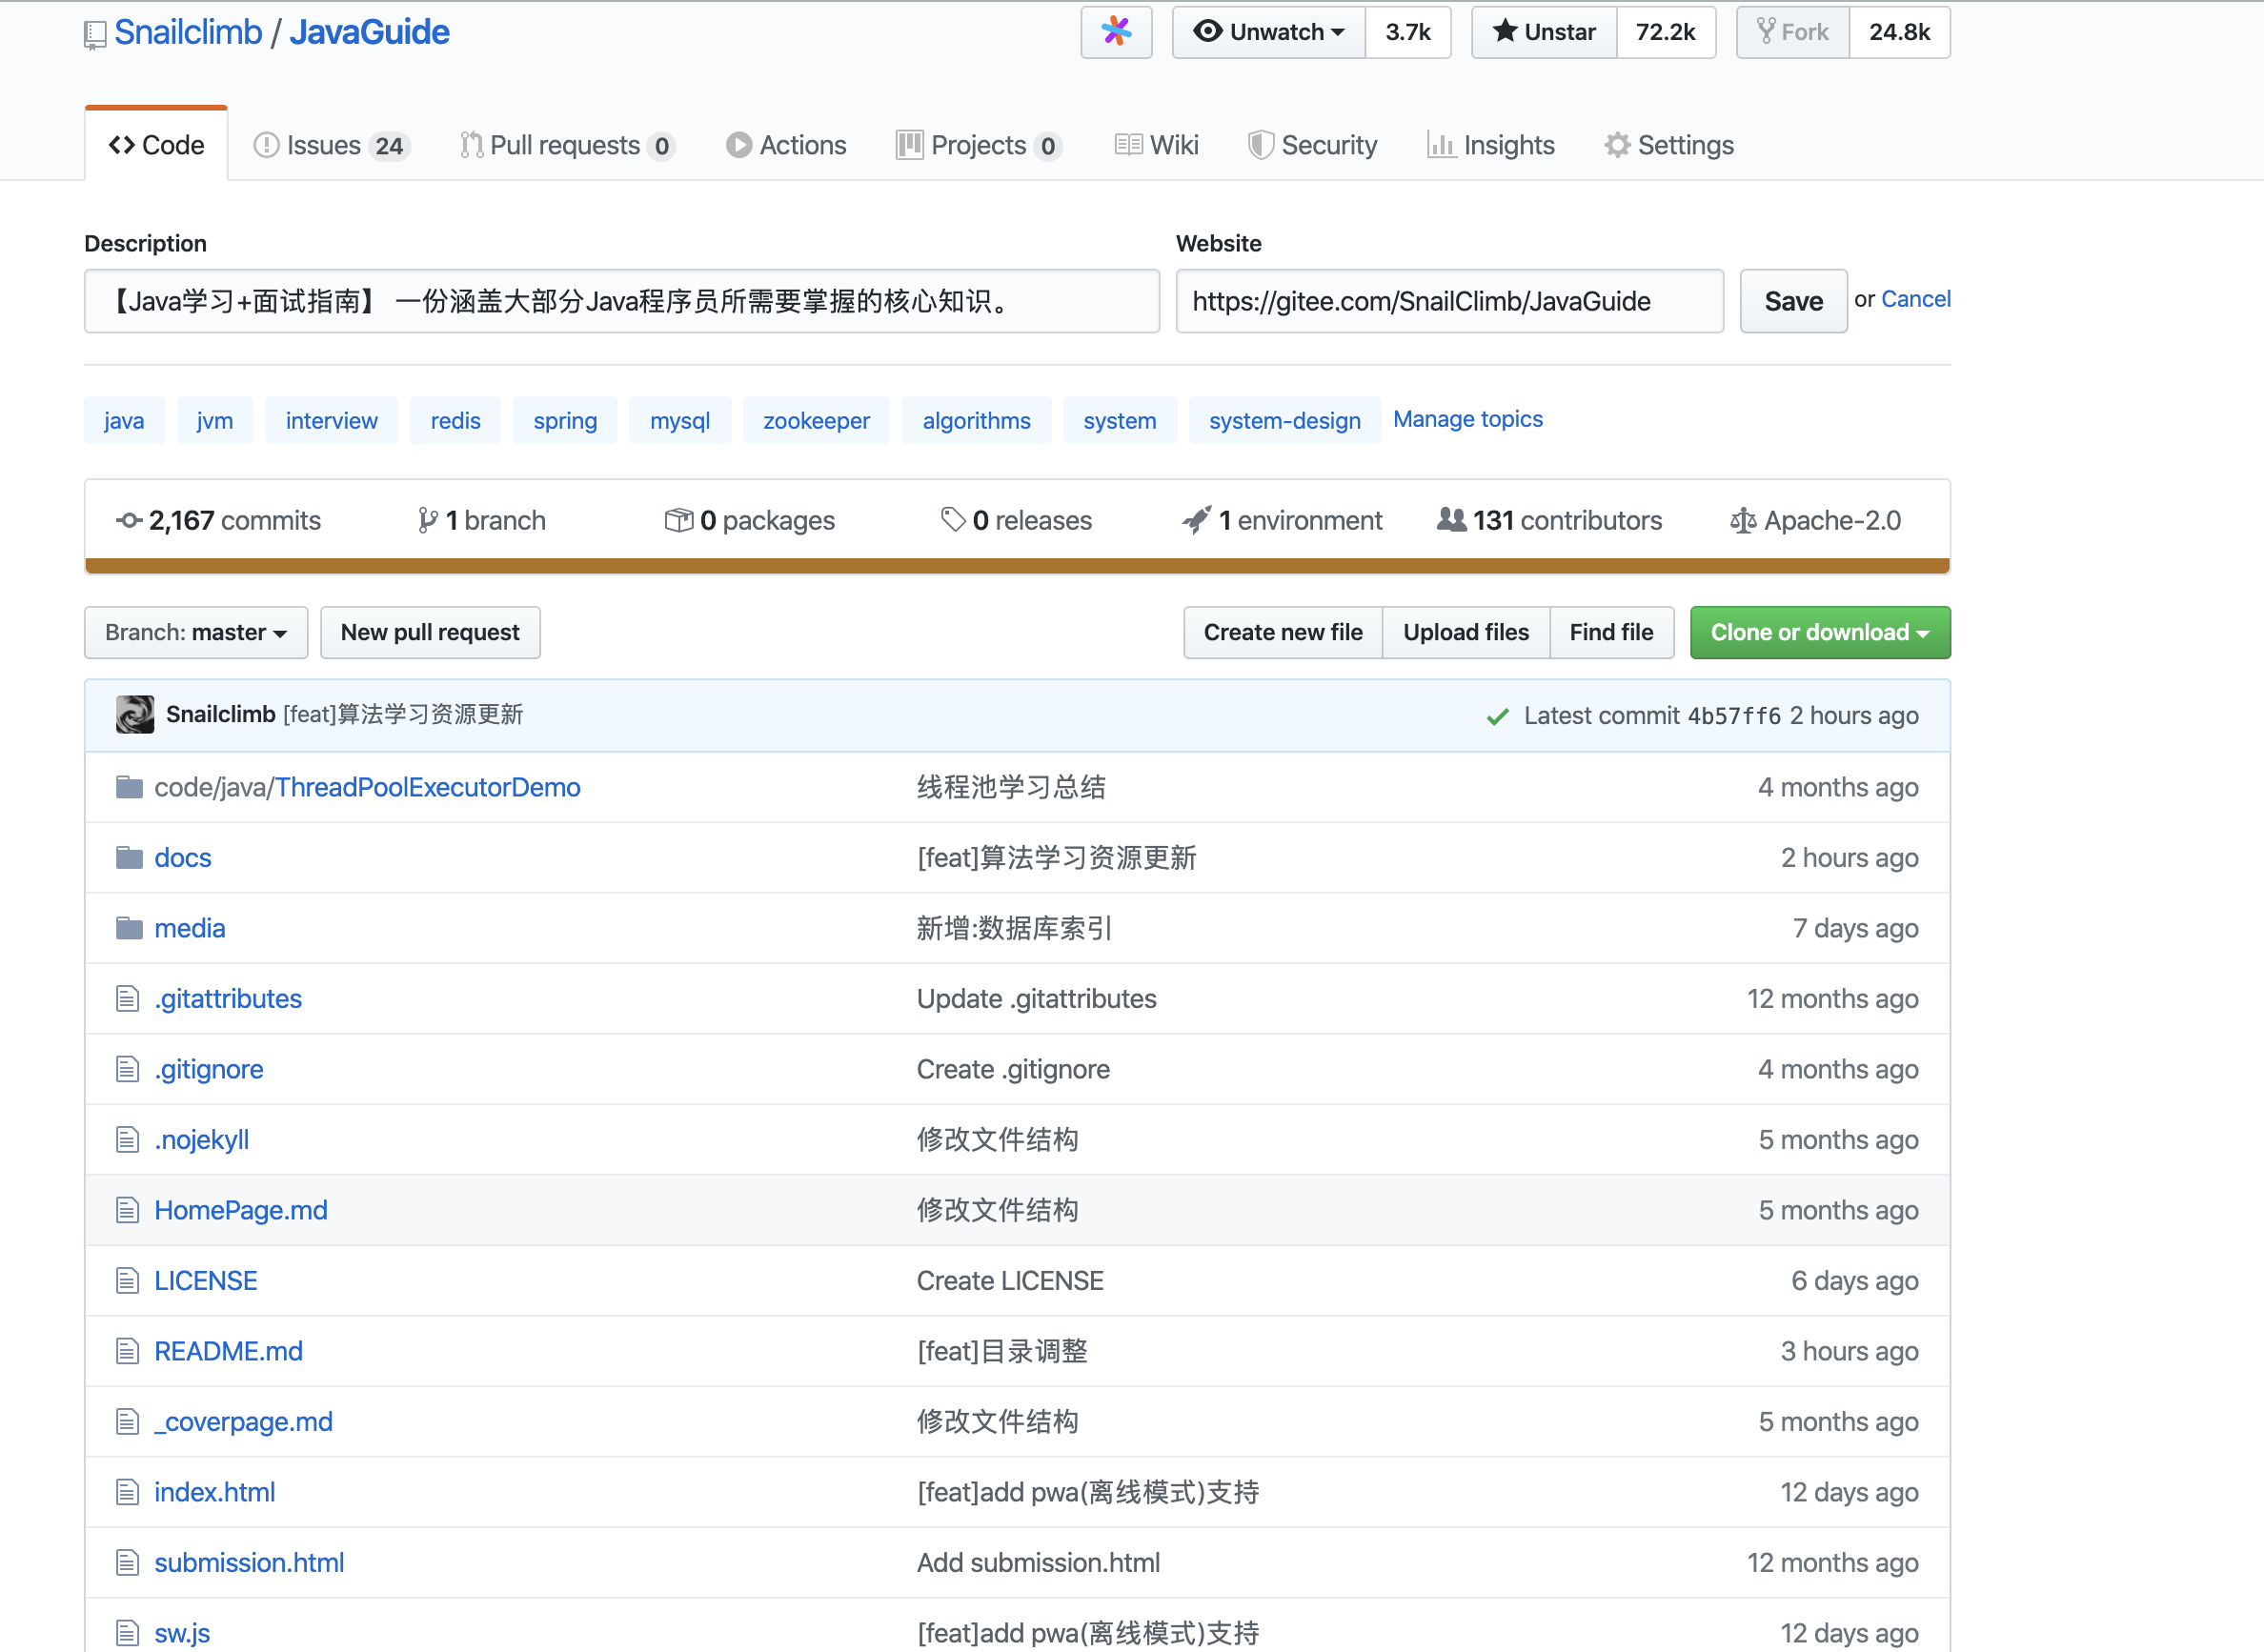Focus the Website URL input field
Viewport: 2264px width, 1652px height.
click(1449, 301)
